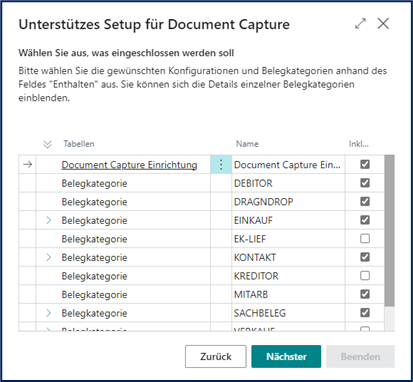The image size is (413, 382).
Task: Select Belegkategorie cell in the DRAGNDROP row
Action: coord(123,202)
